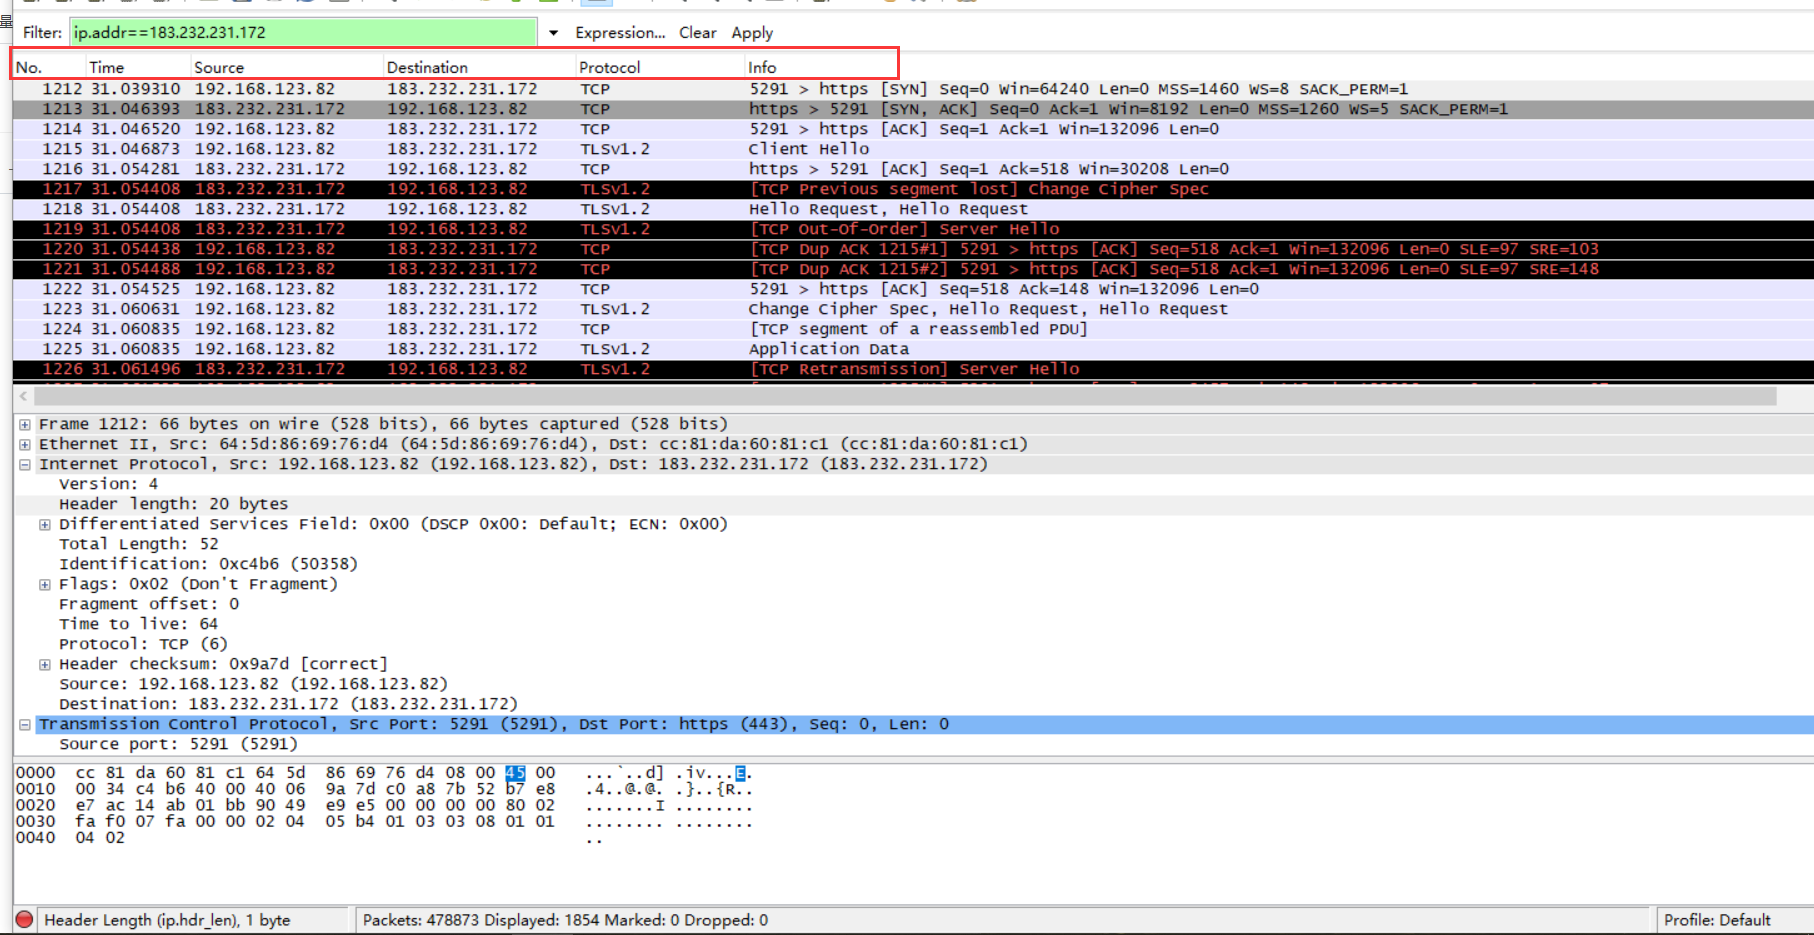Screen dimensions: 1814x935
Task: Expand the Header checksum field
Action: pos(44,664)
